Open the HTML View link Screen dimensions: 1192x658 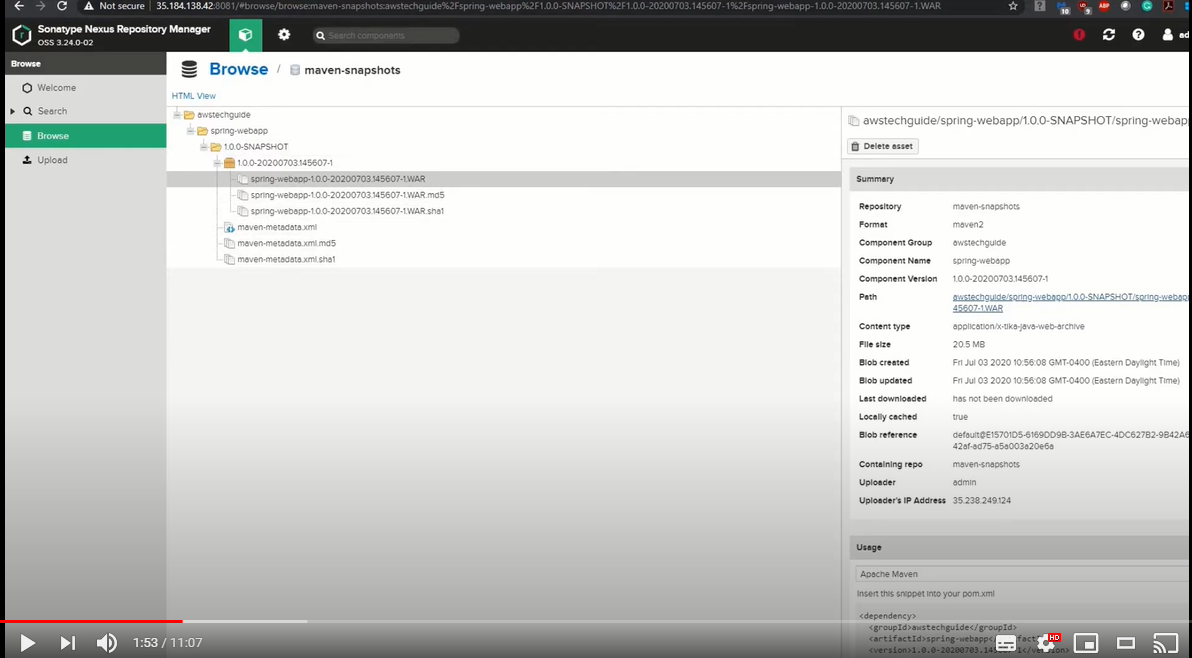(193, 96)
